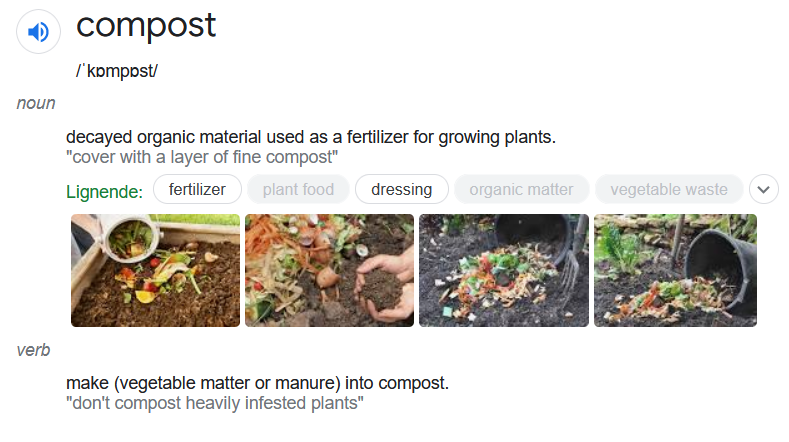This screenshot has height=442, width=789.
Task: Click the 'plant food' synonym chip
Action: [298, 189]
